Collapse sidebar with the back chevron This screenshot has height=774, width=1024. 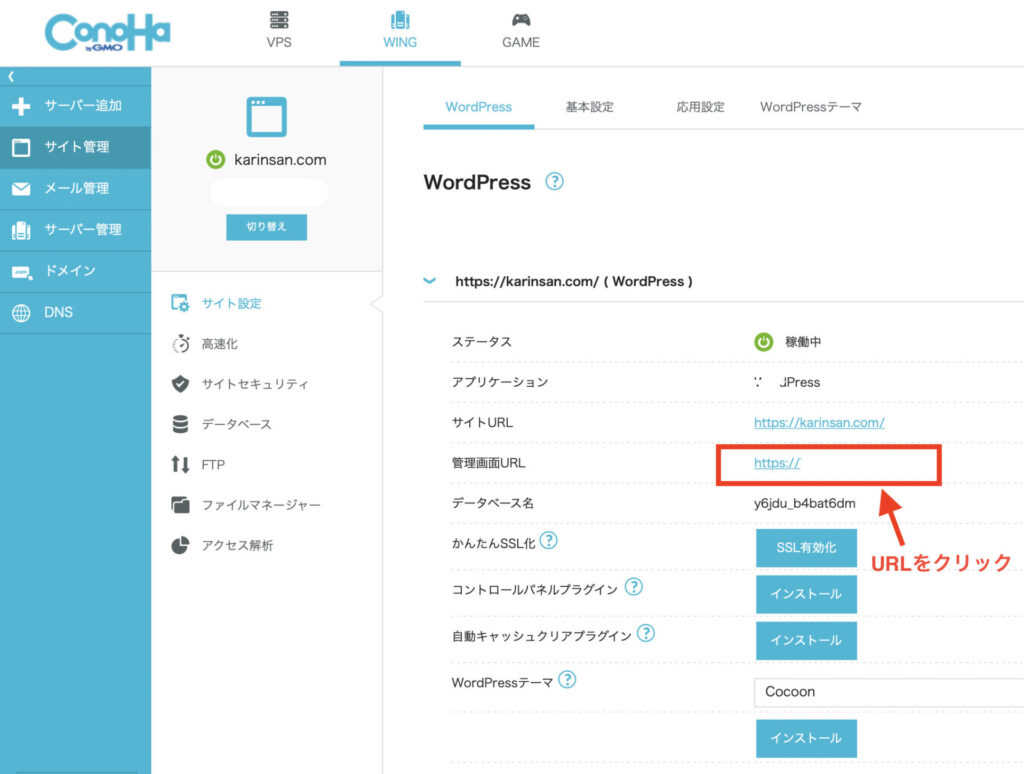[11, 76]
